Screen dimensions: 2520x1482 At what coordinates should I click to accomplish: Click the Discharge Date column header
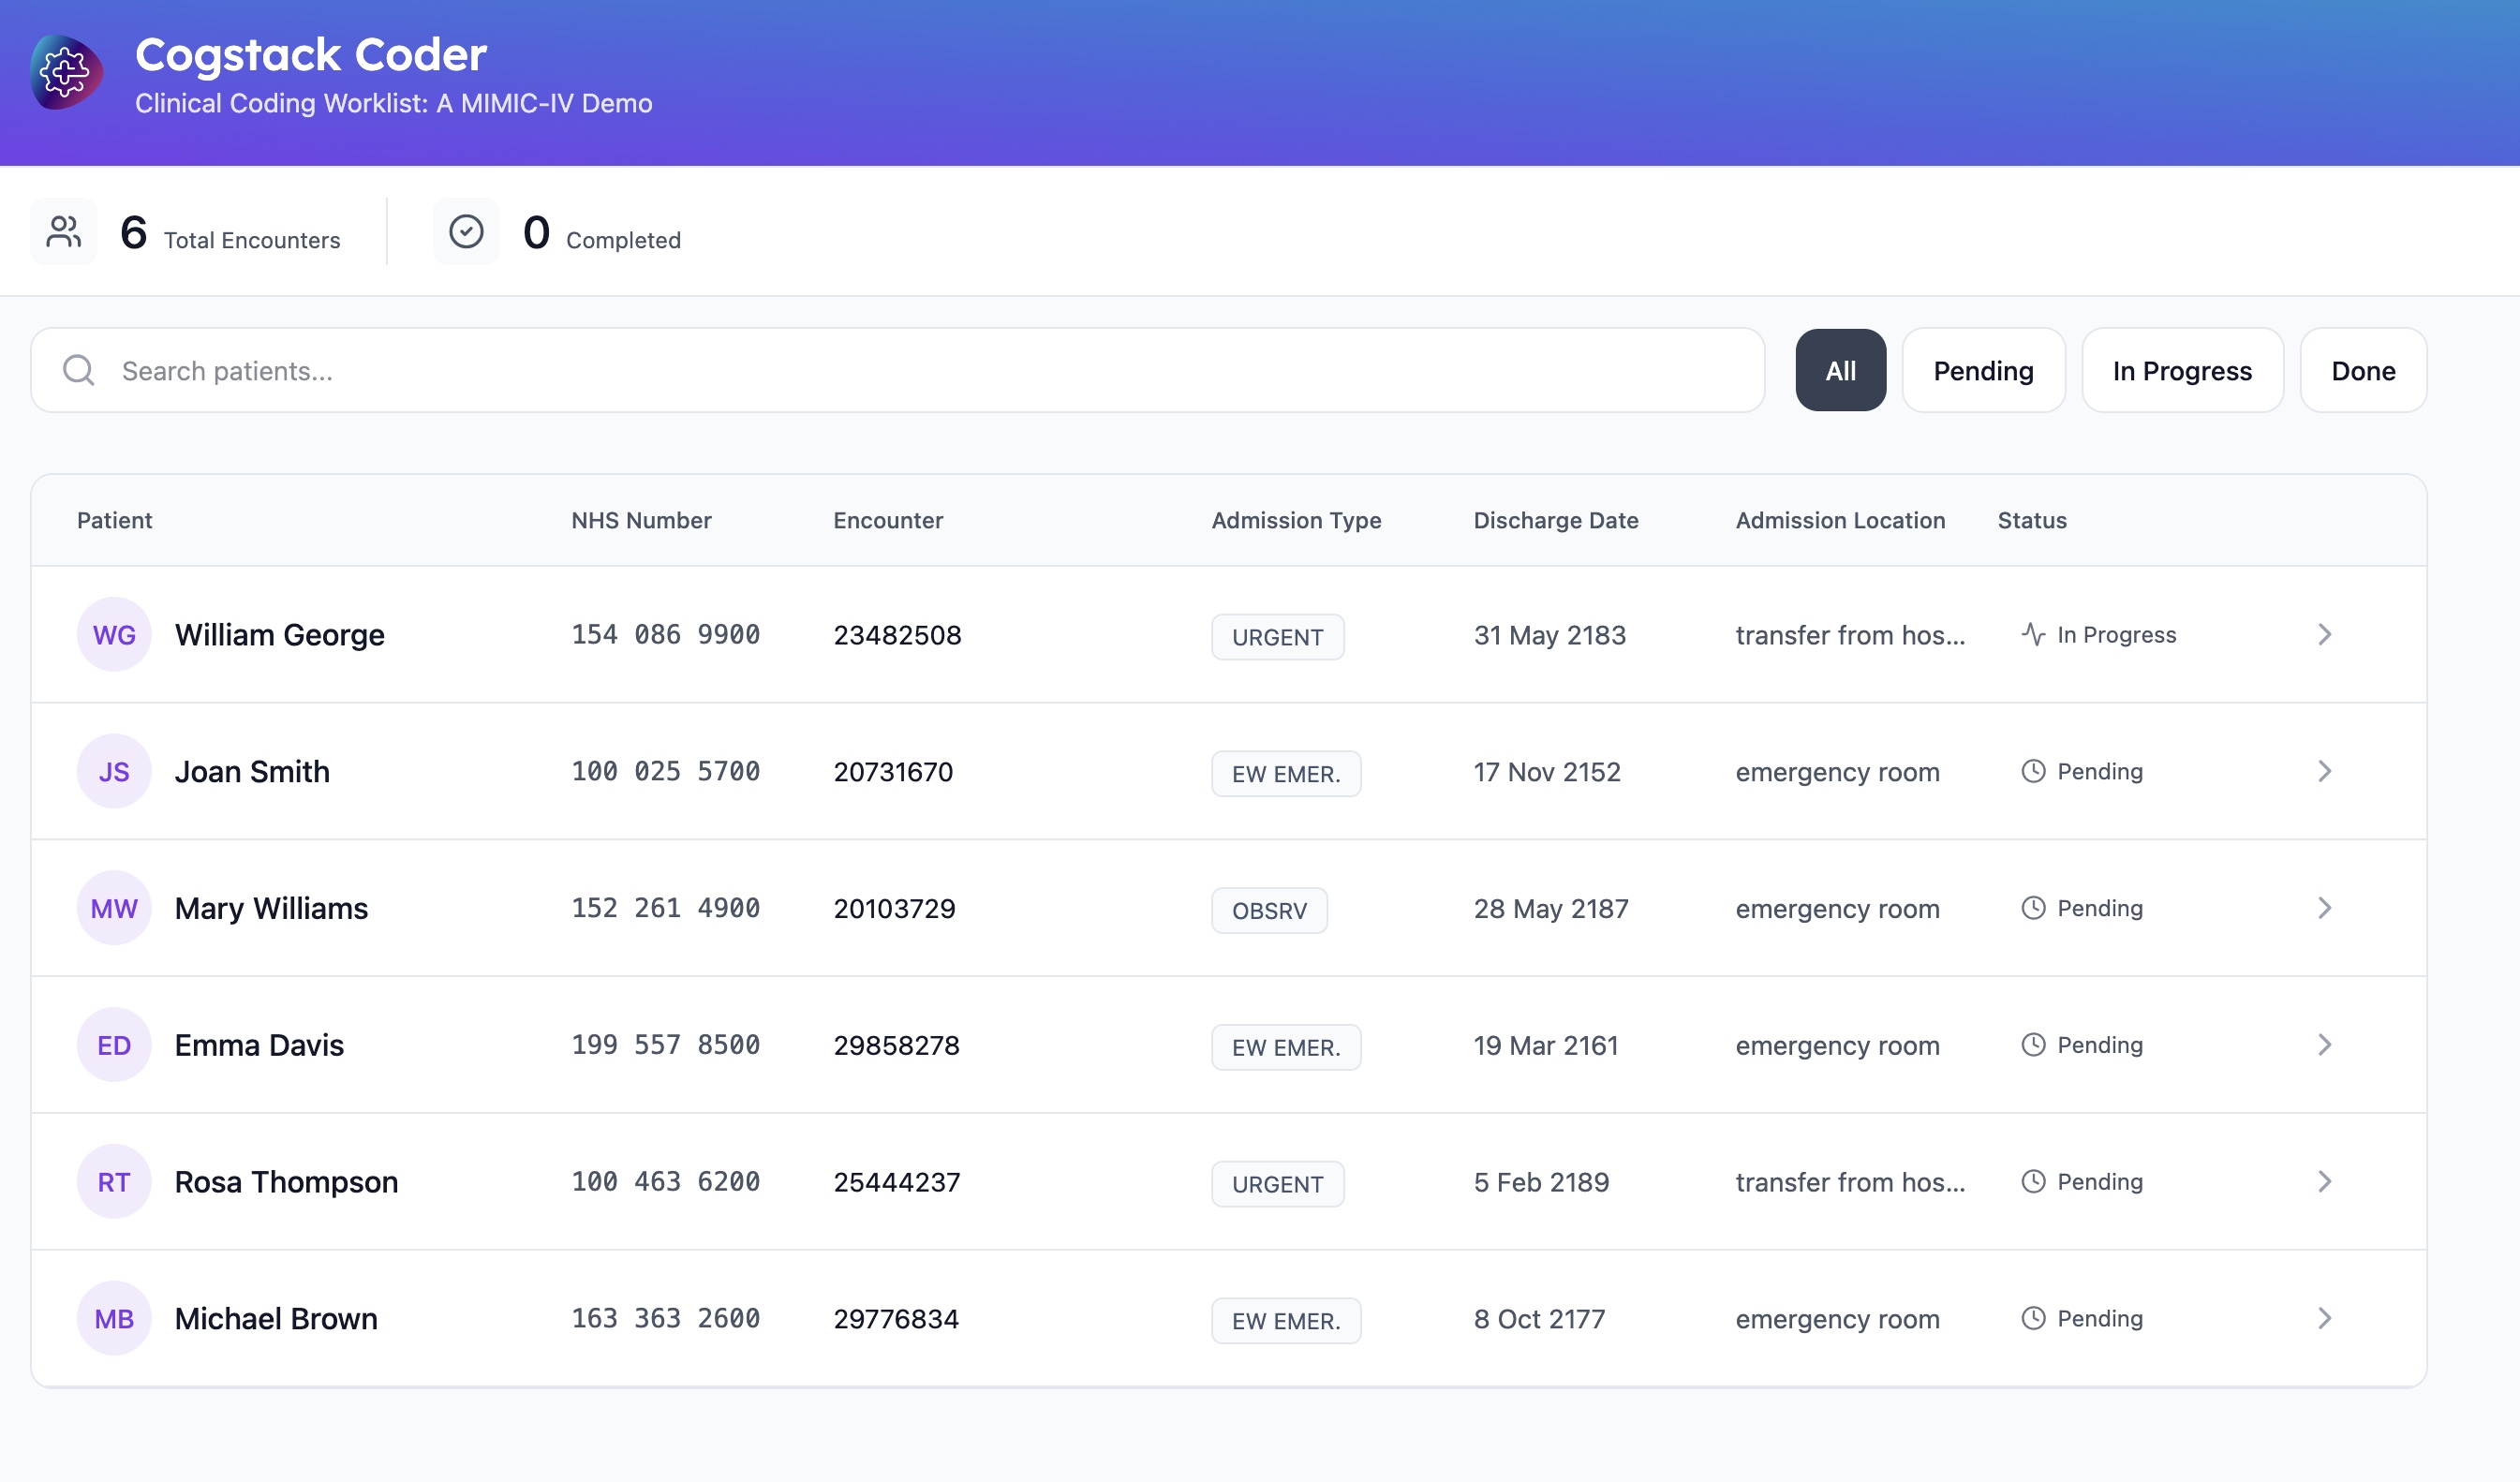(x=1556, y=520)
